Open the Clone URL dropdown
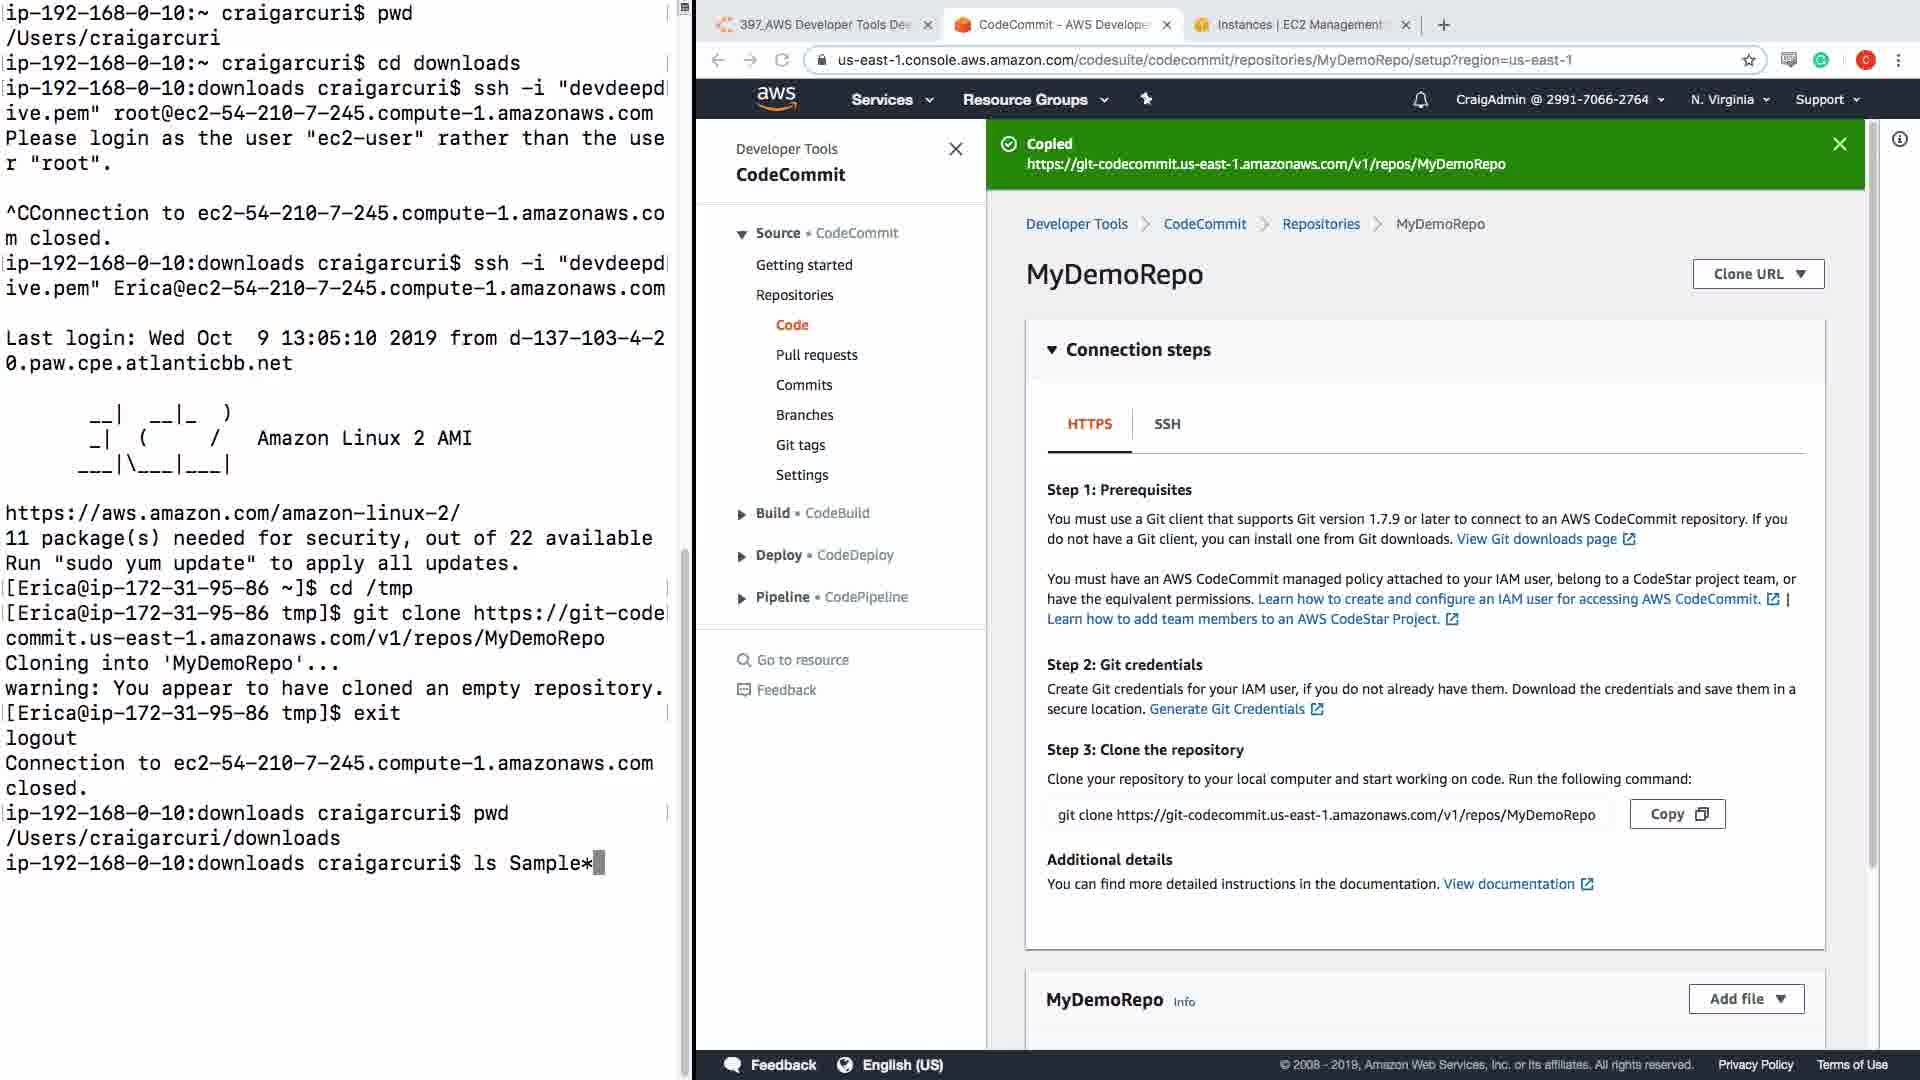Viewport: 1920px width, 1080px height. point(1758,274)
